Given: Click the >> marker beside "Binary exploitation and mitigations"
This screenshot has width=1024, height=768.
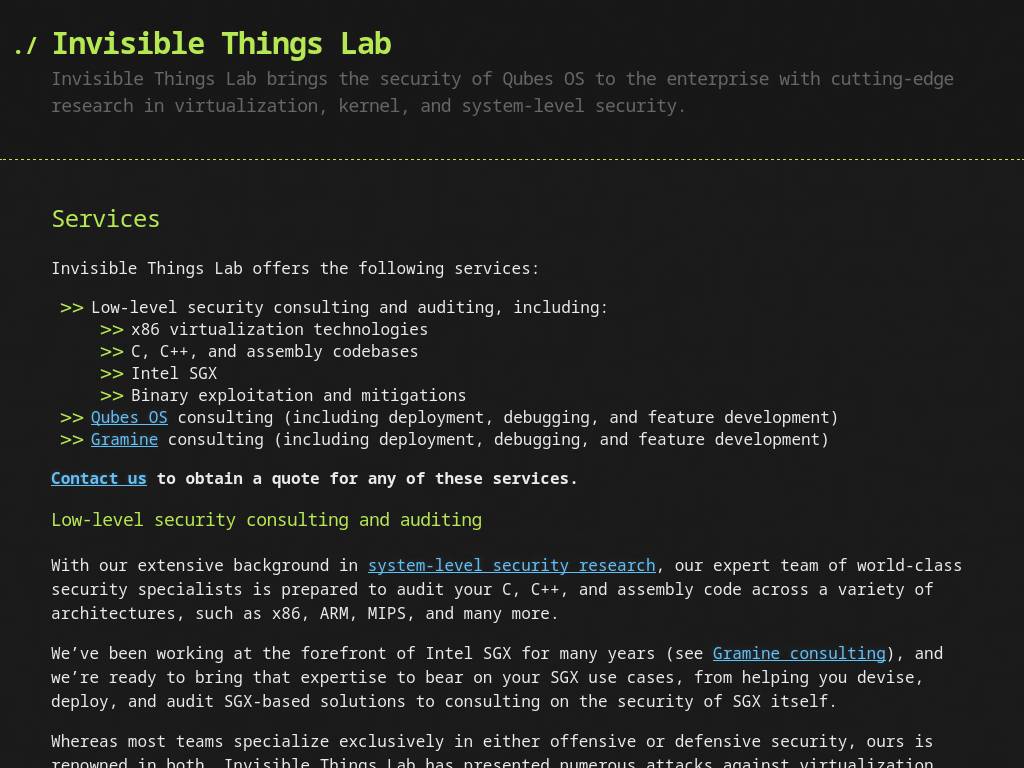Looking at the screenshot, I should 112,396.
